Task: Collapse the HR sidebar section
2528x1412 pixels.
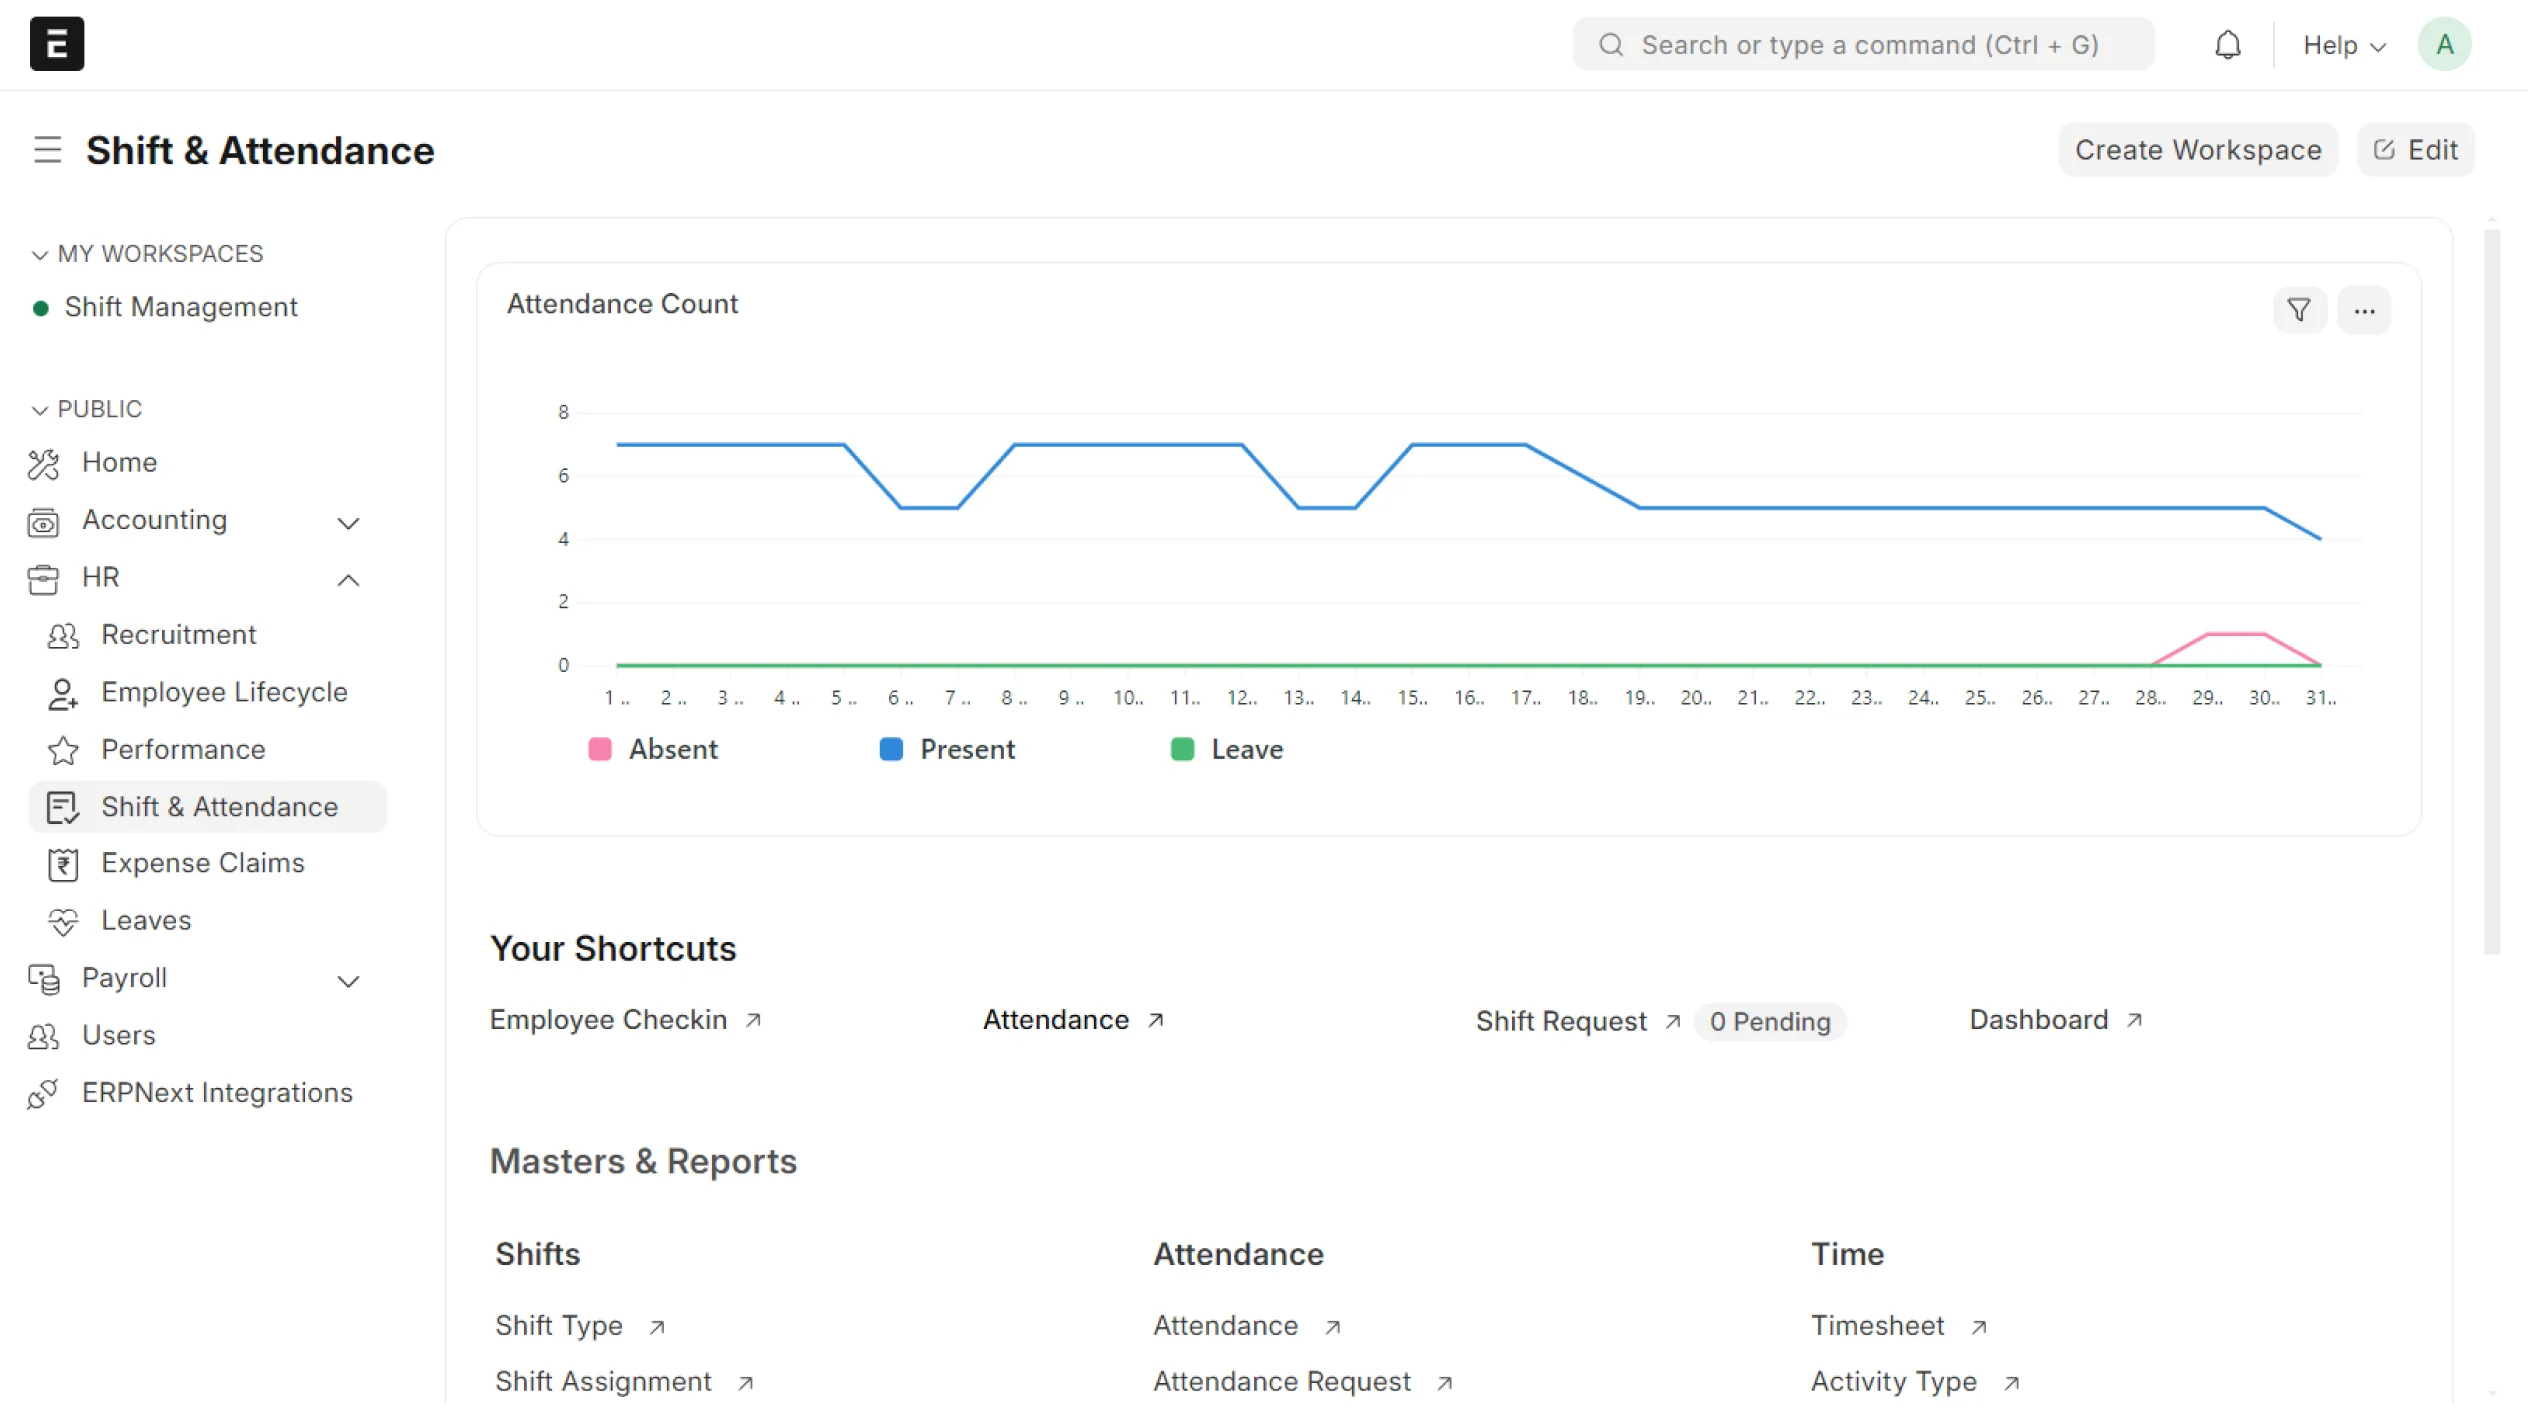Action: 348,579
